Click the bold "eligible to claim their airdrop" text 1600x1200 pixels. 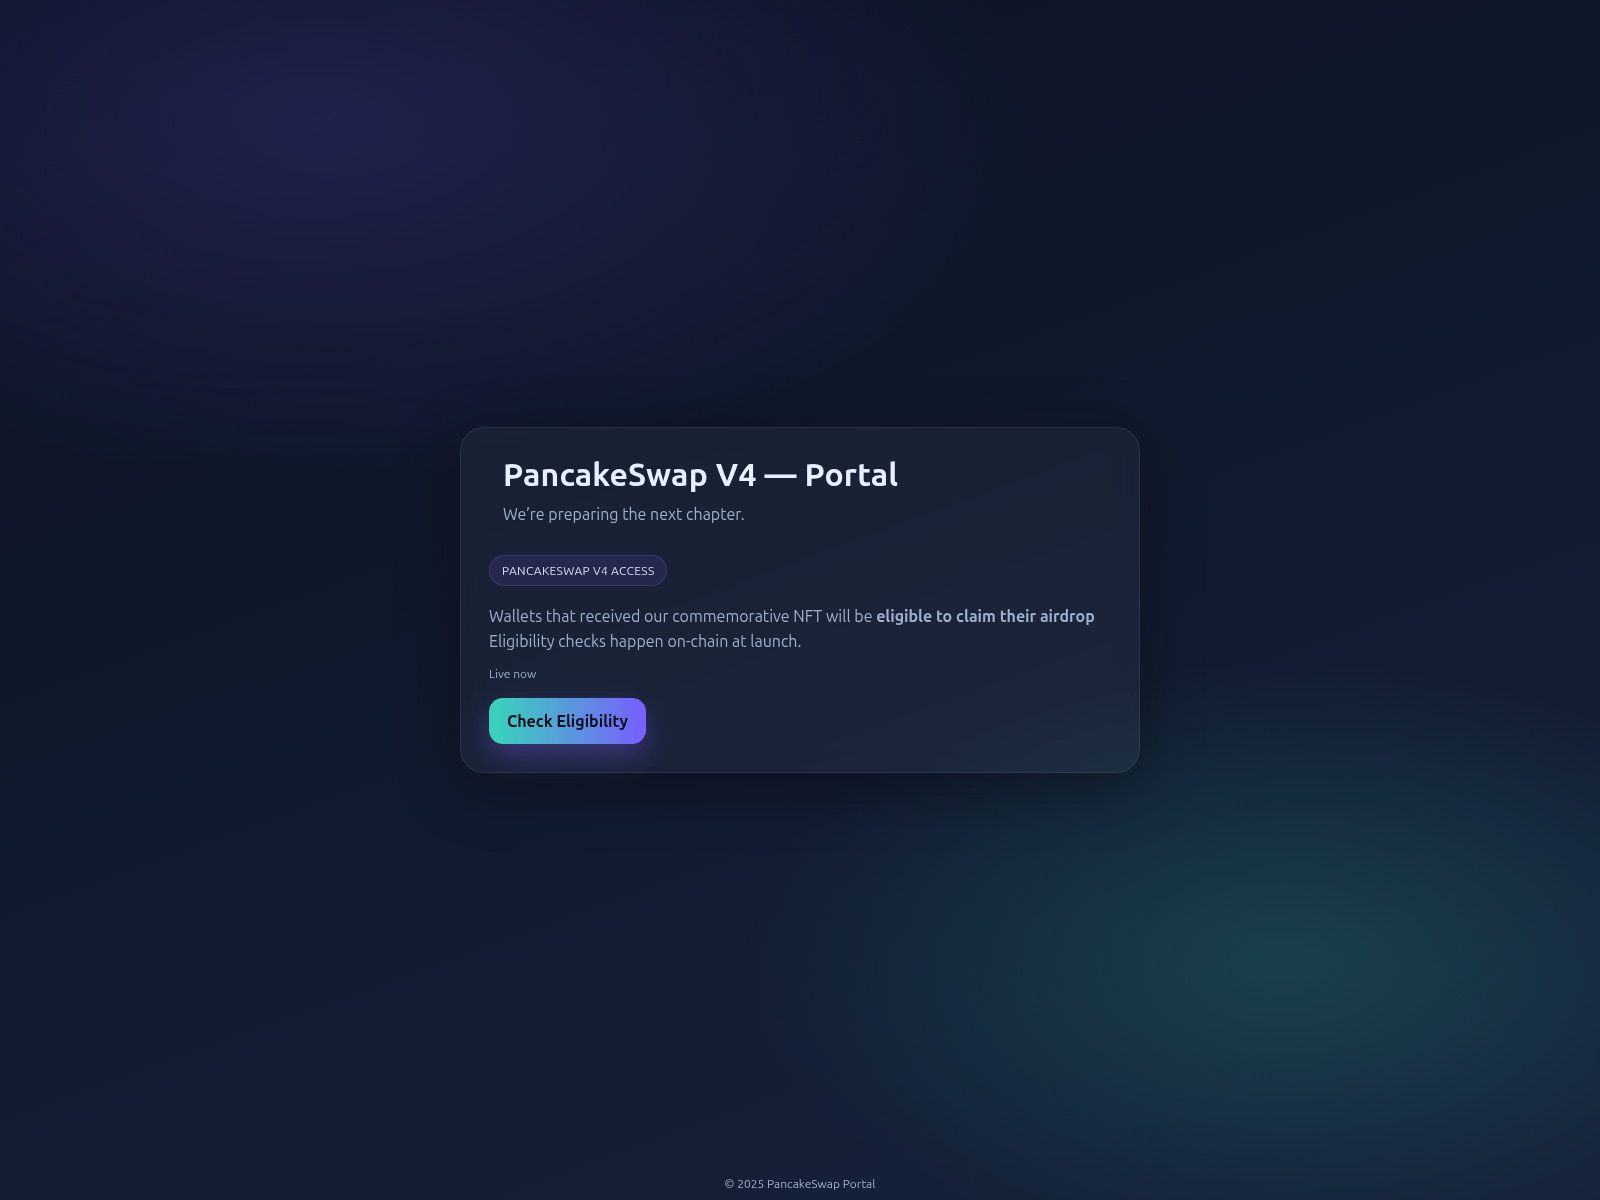tap(985, 616)
